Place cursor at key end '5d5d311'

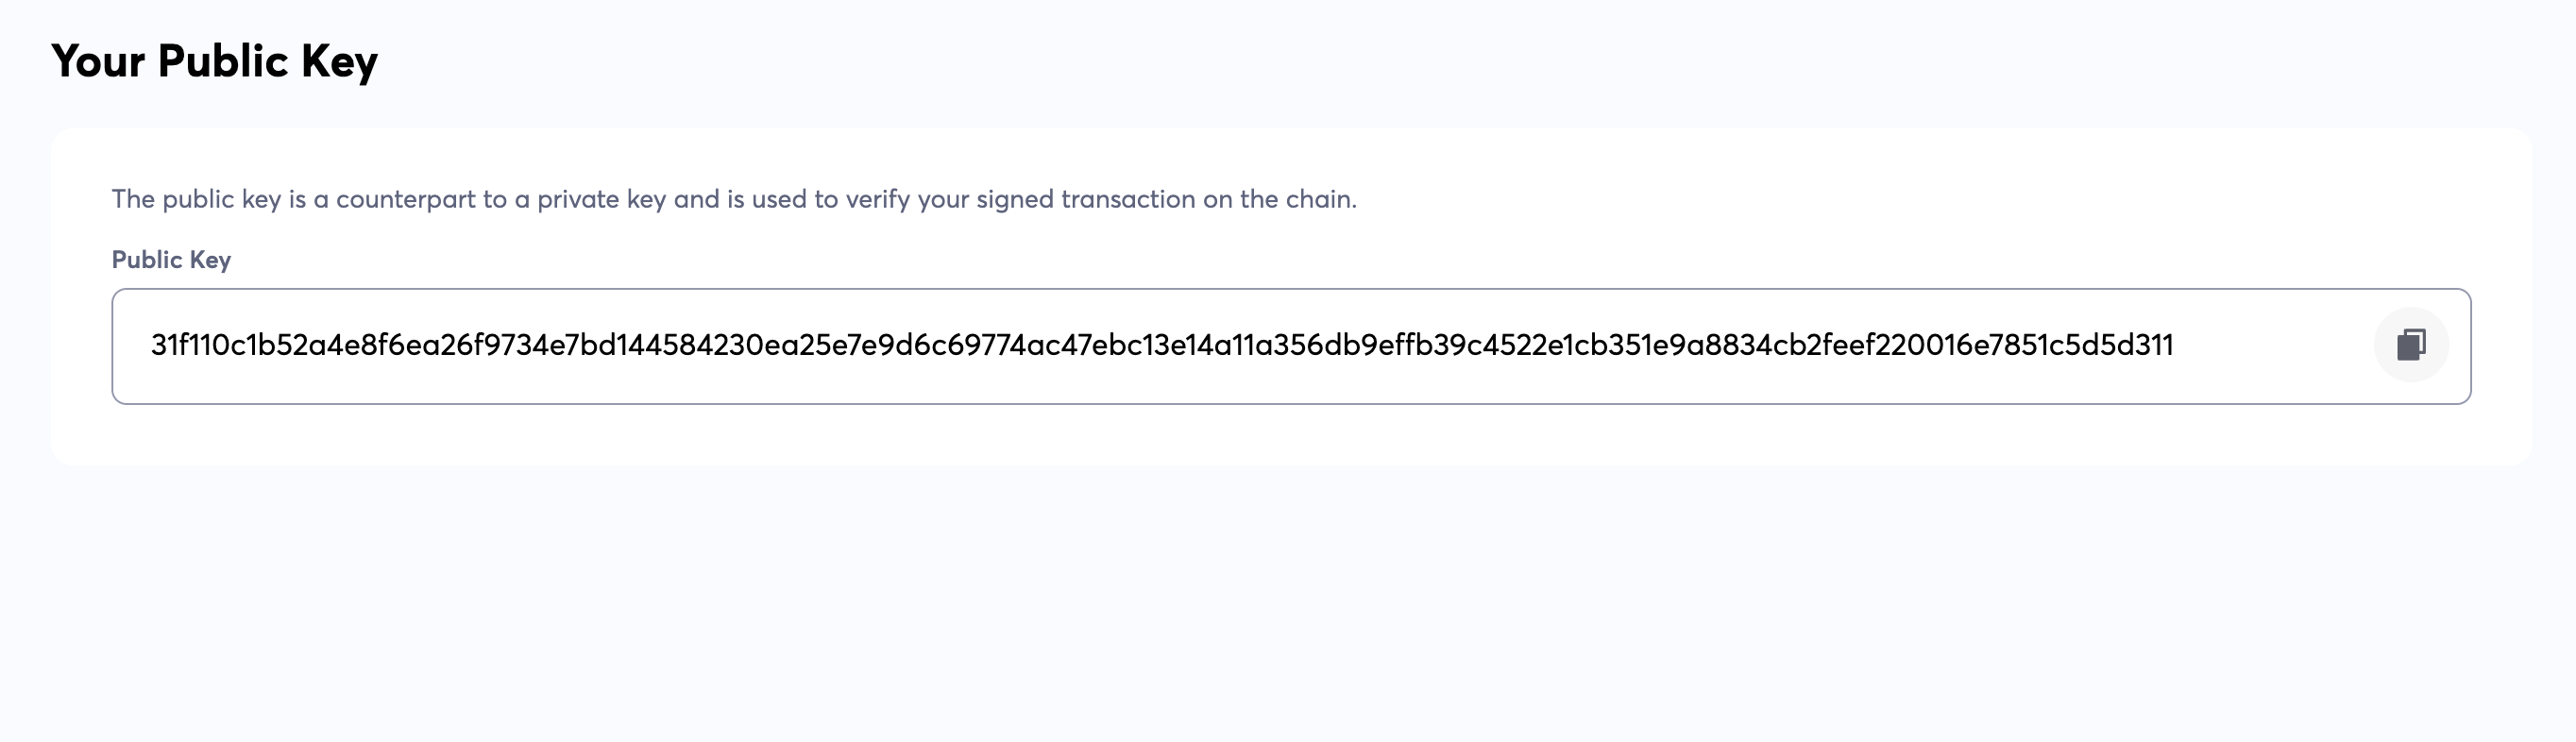point(2171,346)
